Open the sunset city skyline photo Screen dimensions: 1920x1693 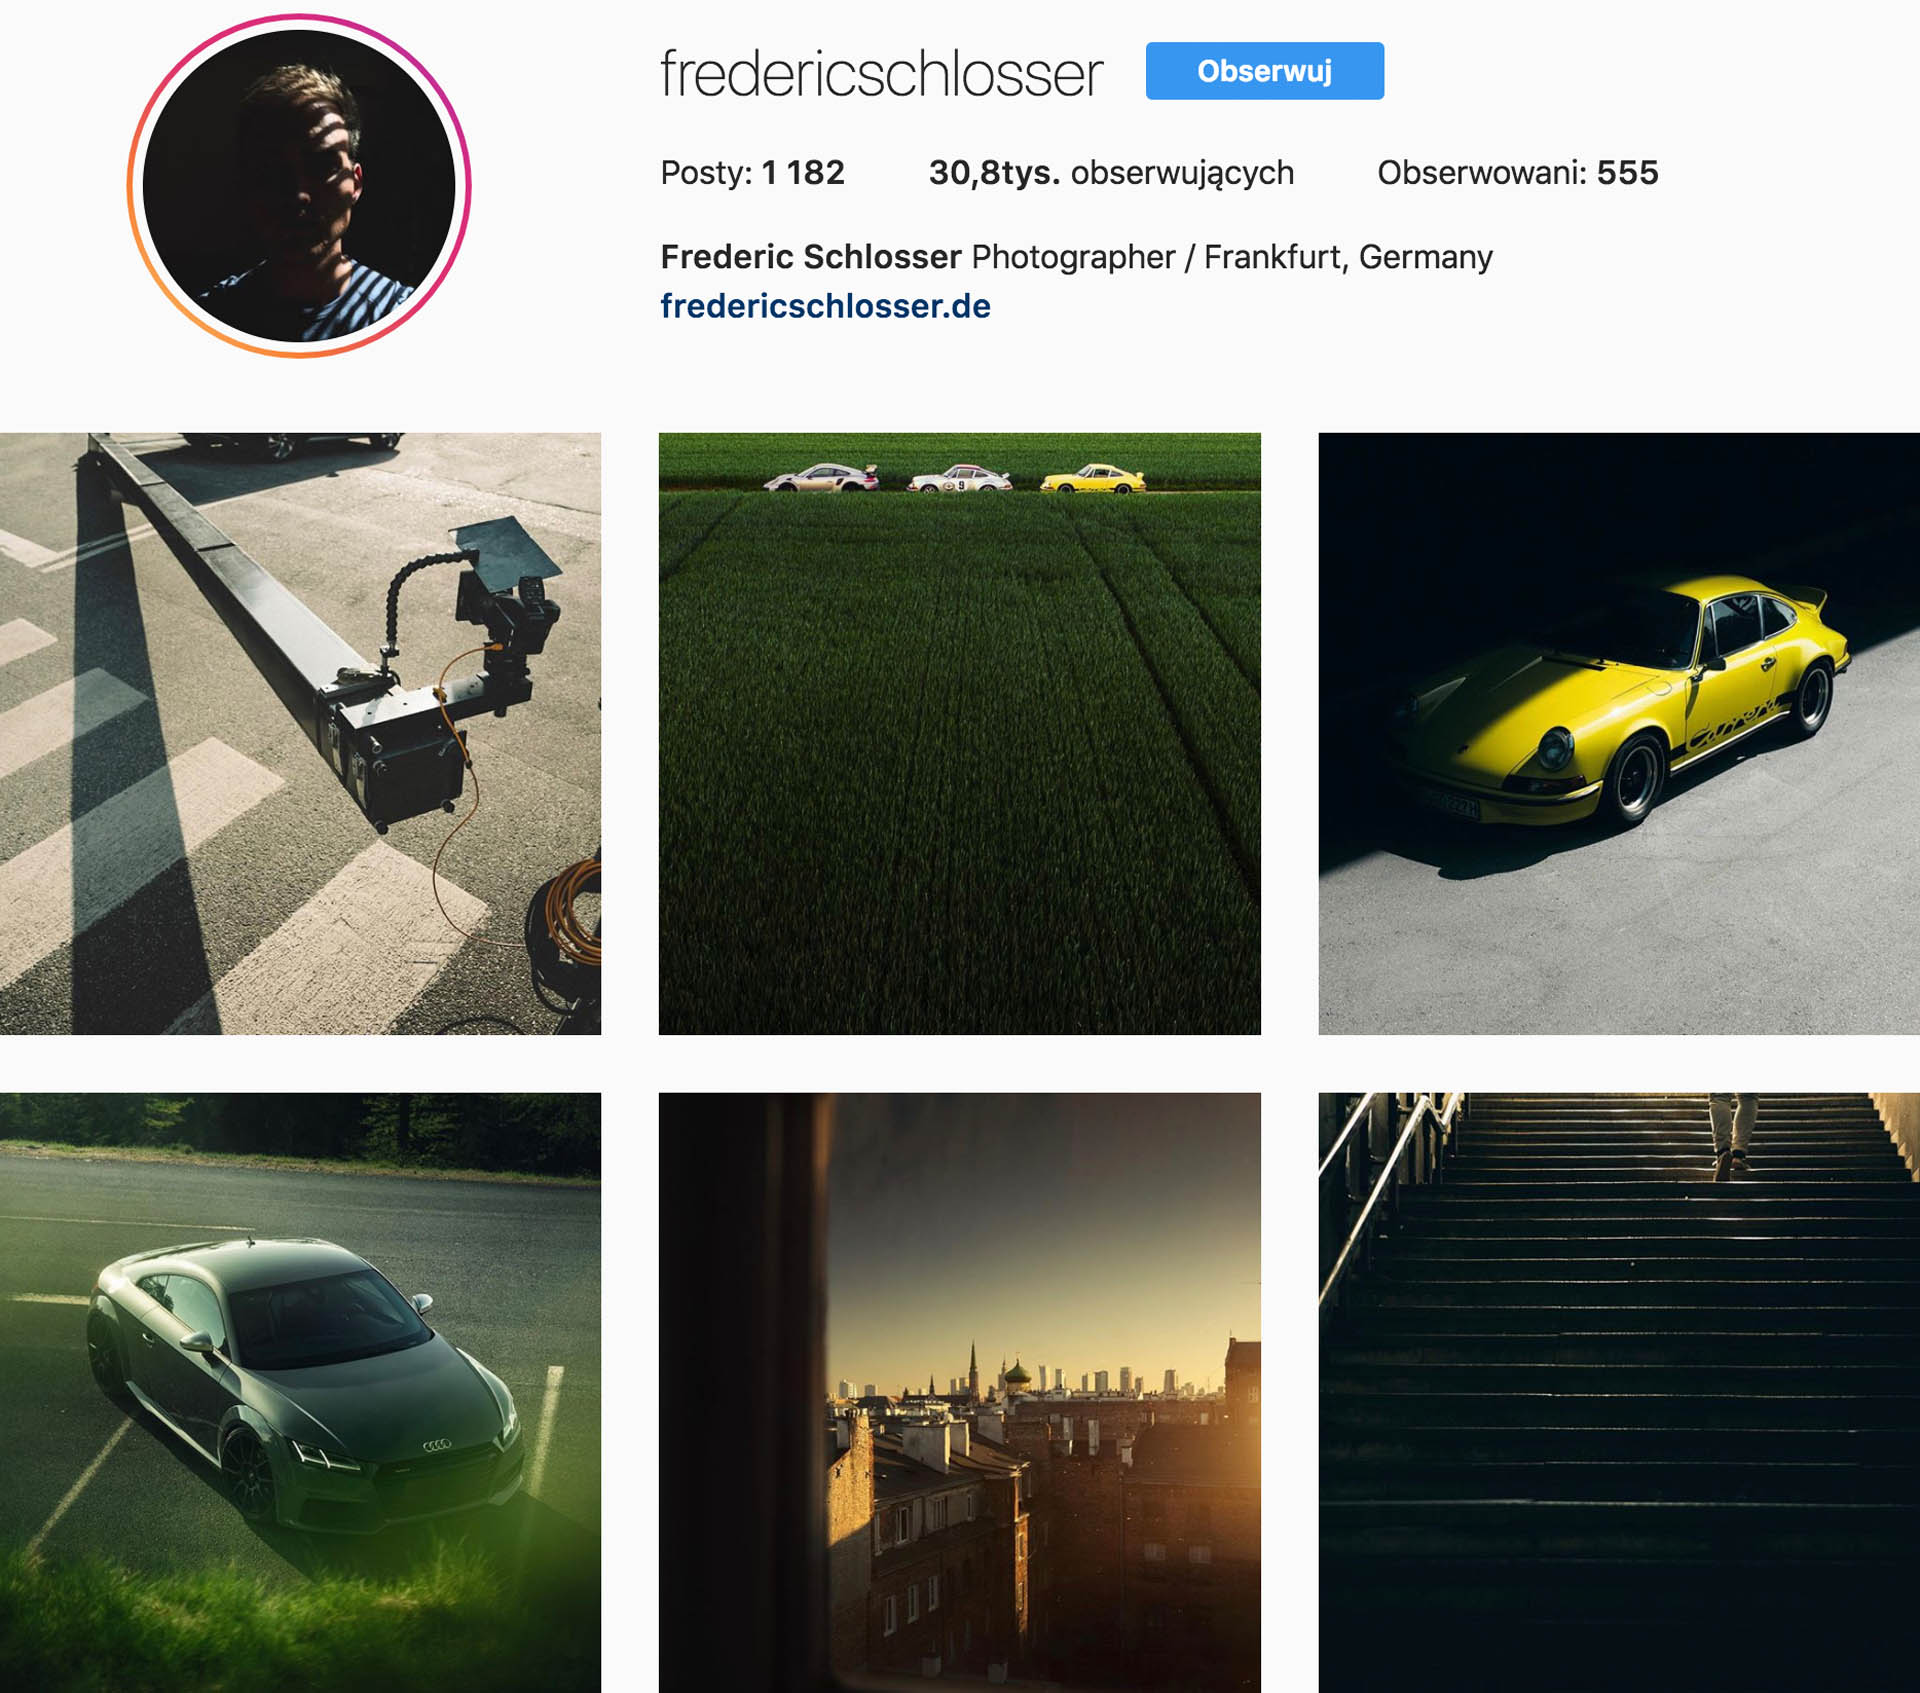pyautogui.click(x=959, y=1392)
